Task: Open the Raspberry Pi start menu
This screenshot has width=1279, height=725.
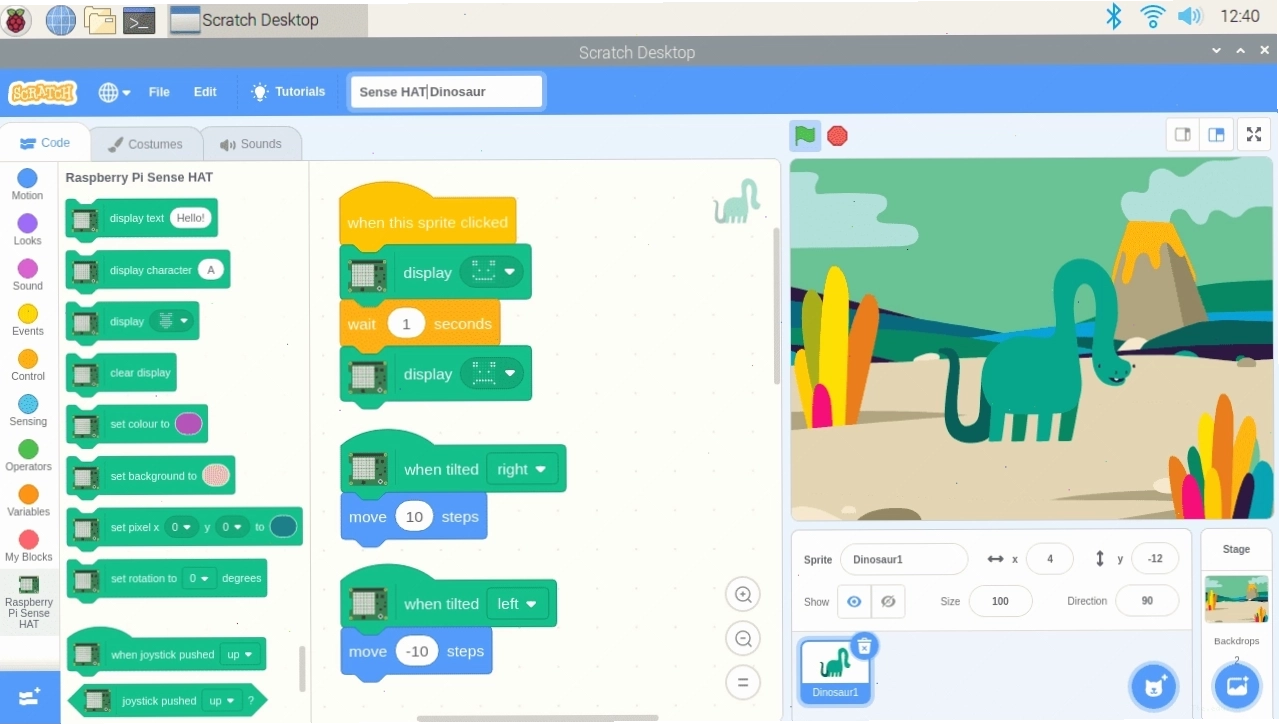Action: coord(17,18)
